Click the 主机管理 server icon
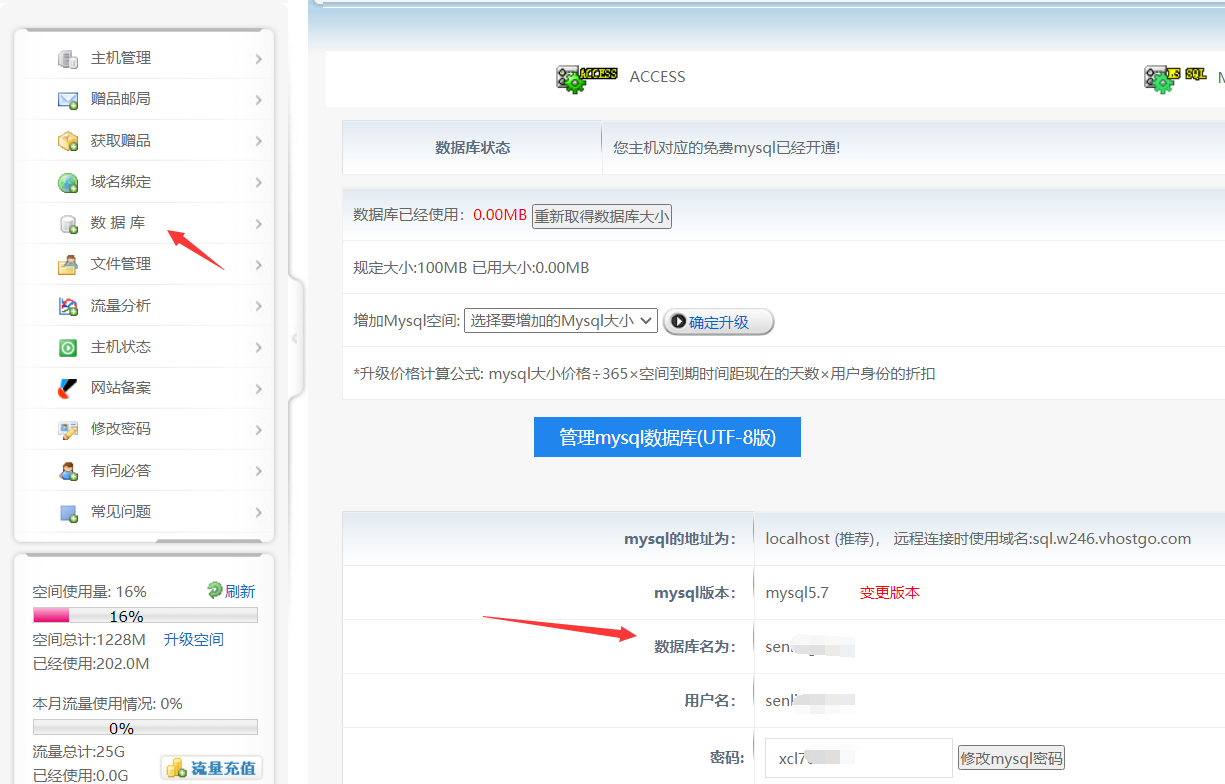 pyautogui.click(x=68, y=59)
